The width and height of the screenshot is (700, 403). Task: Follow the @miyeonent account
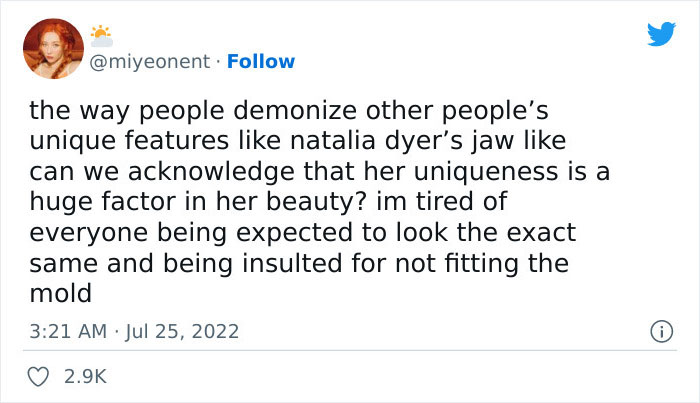tap(261, 61)
